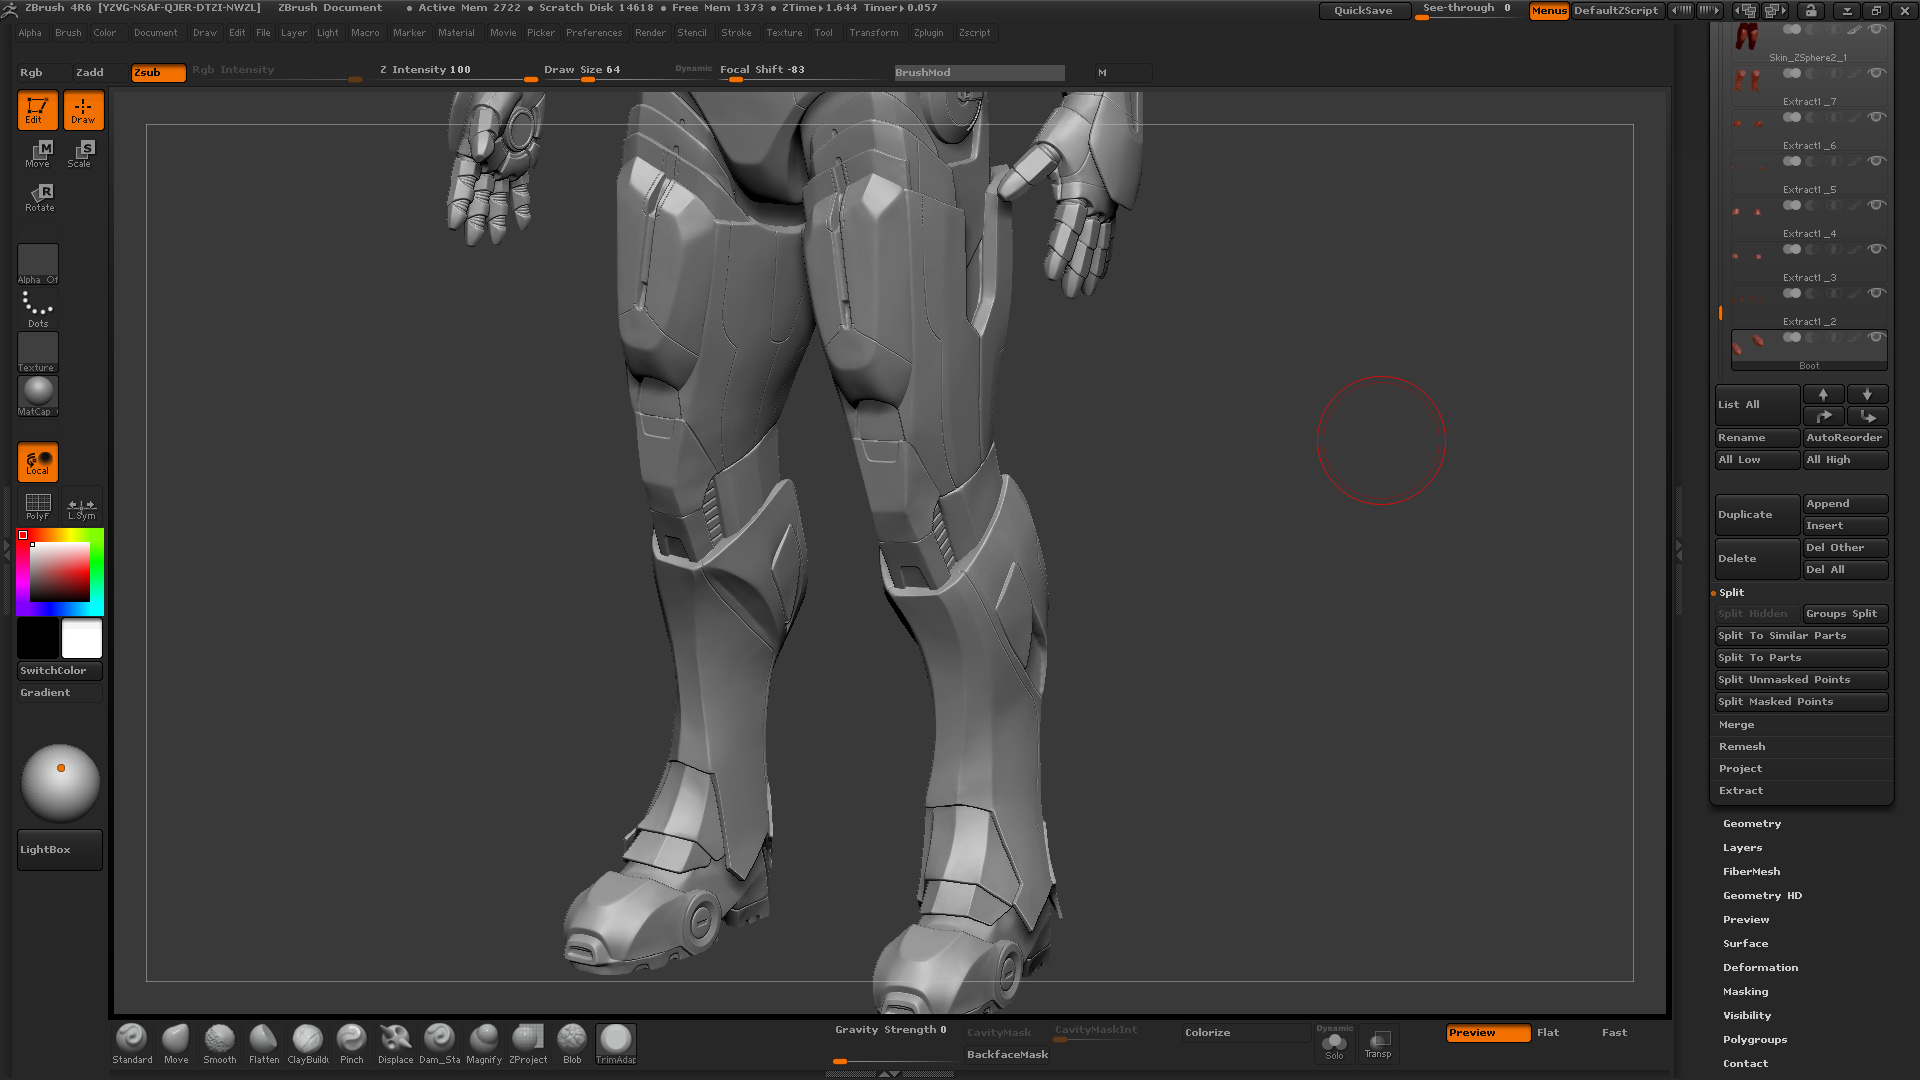Click the lock UI icon in title bar
The width and height of the screenshot is (1920, 1080).
click(1811, 10)
